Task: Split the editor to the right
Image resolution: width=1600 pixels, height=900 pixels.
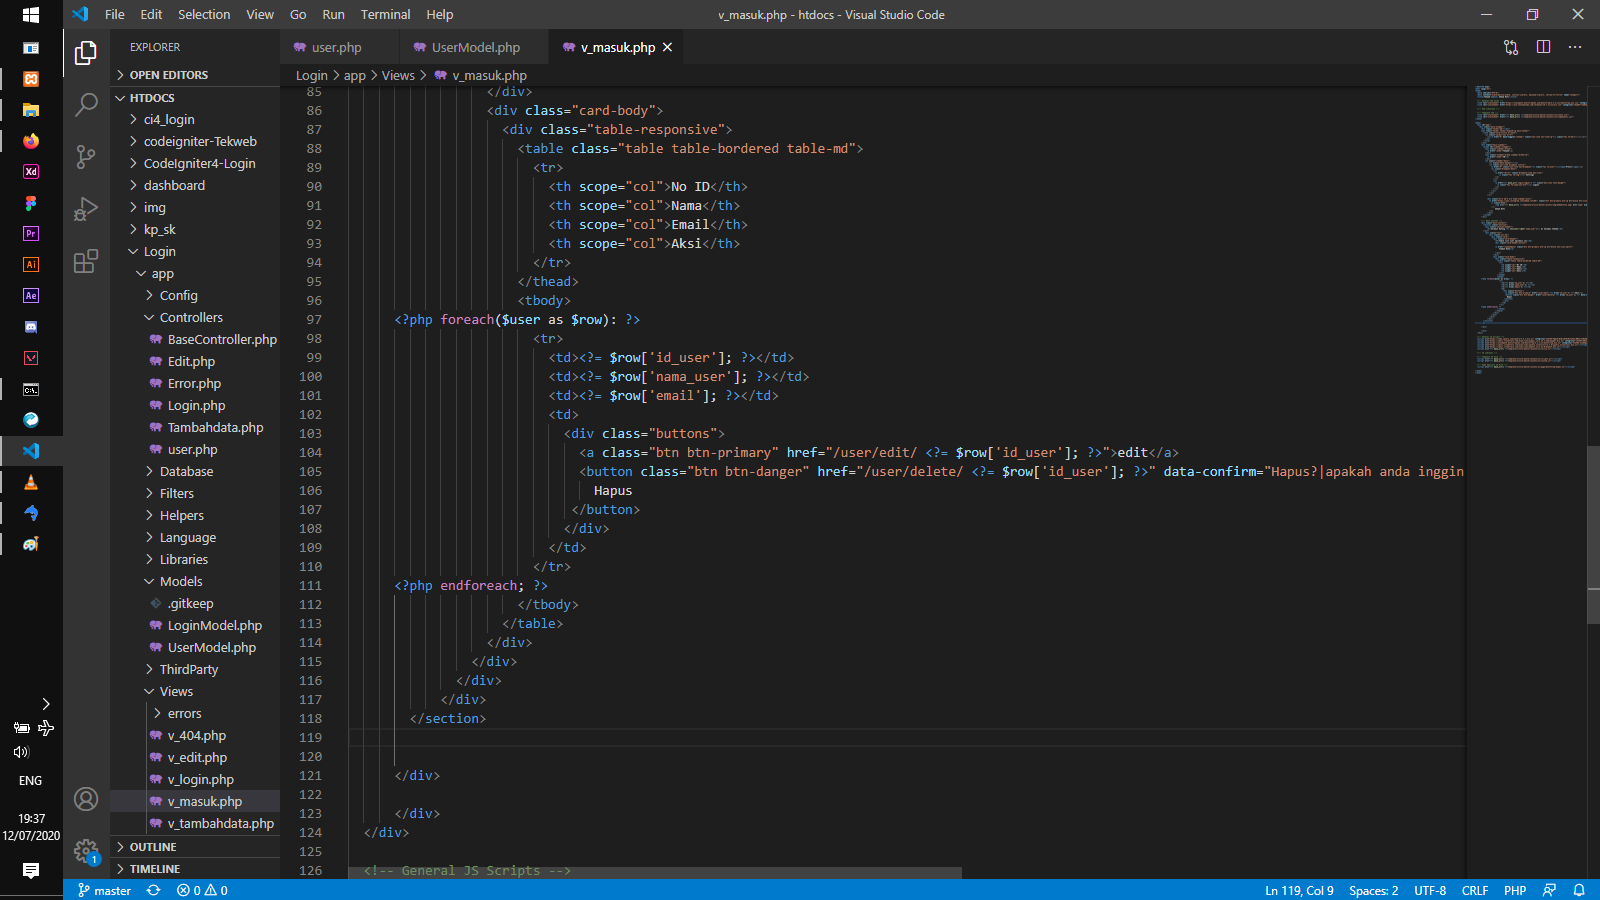Action: tap(1543, 47)
